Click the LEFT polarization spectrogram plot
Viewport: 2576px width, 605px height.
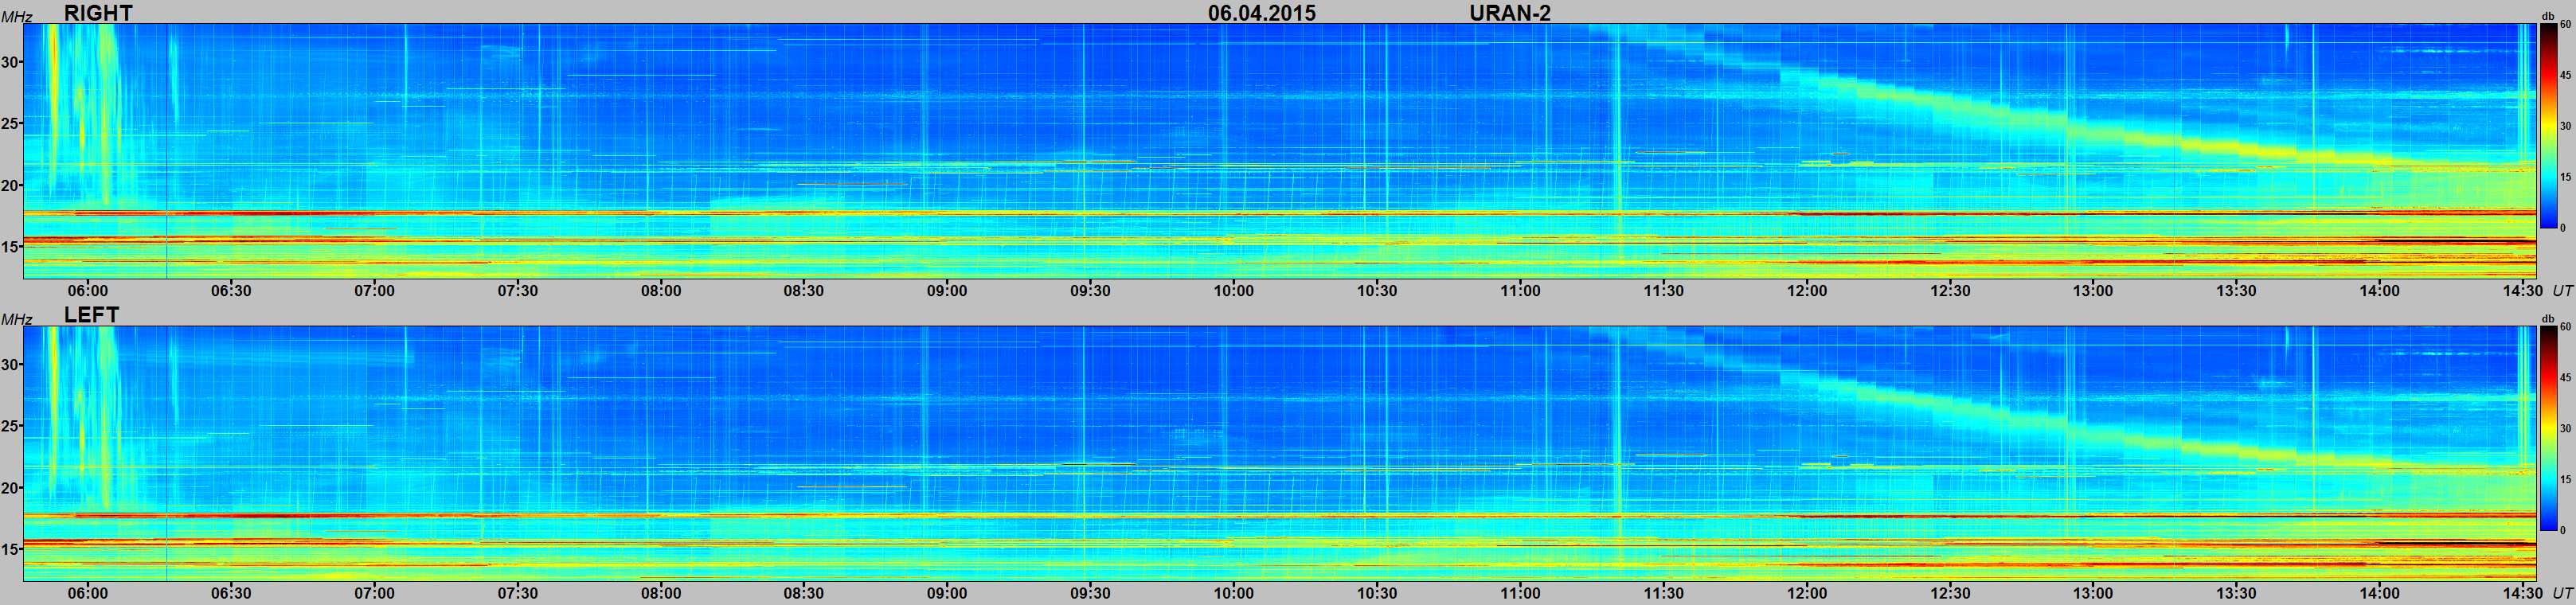[x=1279, y=453]
